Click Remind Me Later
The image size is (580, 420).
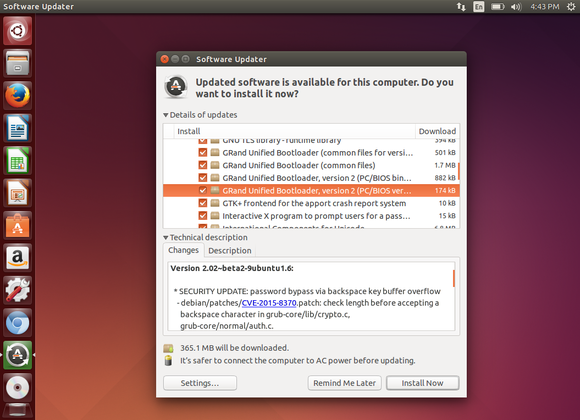coord(344,383)
